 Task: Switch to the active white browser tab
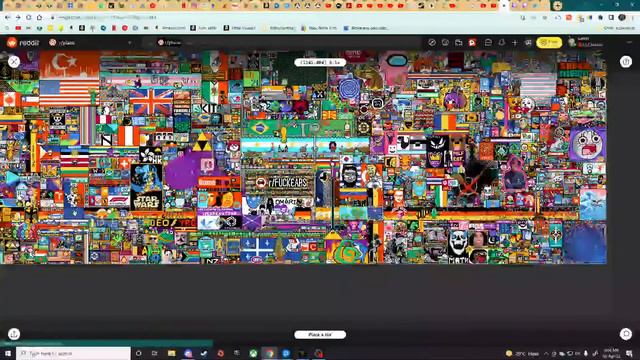pos(504,6)
